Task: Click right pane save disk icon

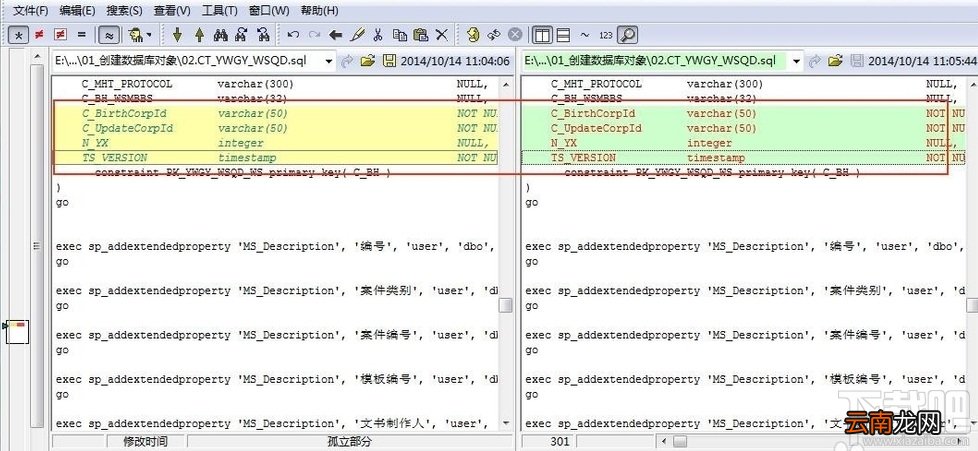Action: click(x=857, y=61)
